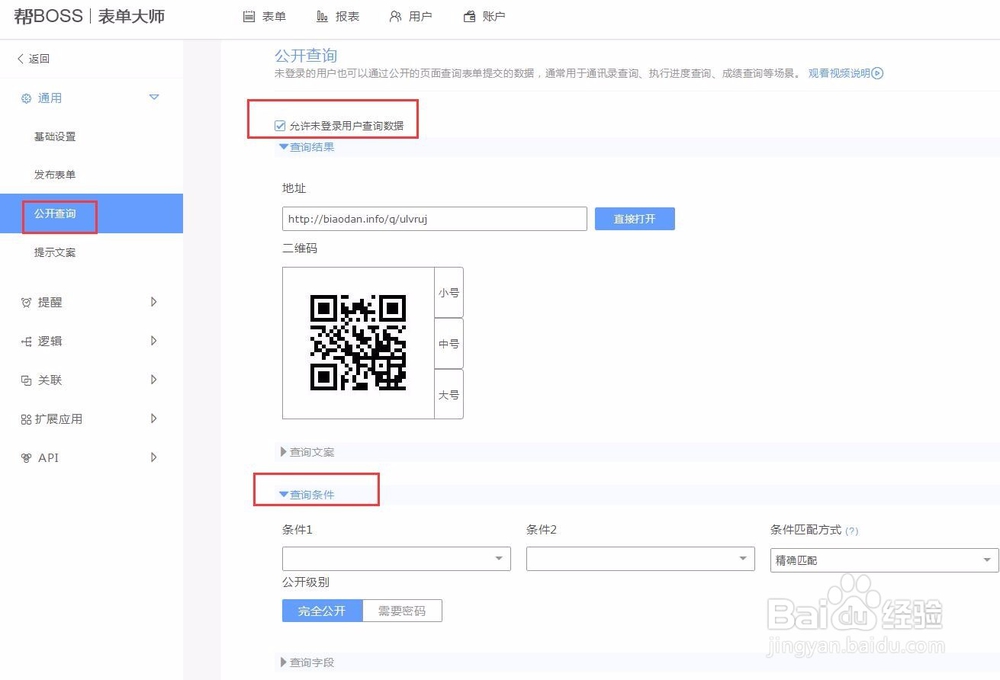Click the QR code image
This screenshot has width=1000, height=680.
[x=358, y=343]
